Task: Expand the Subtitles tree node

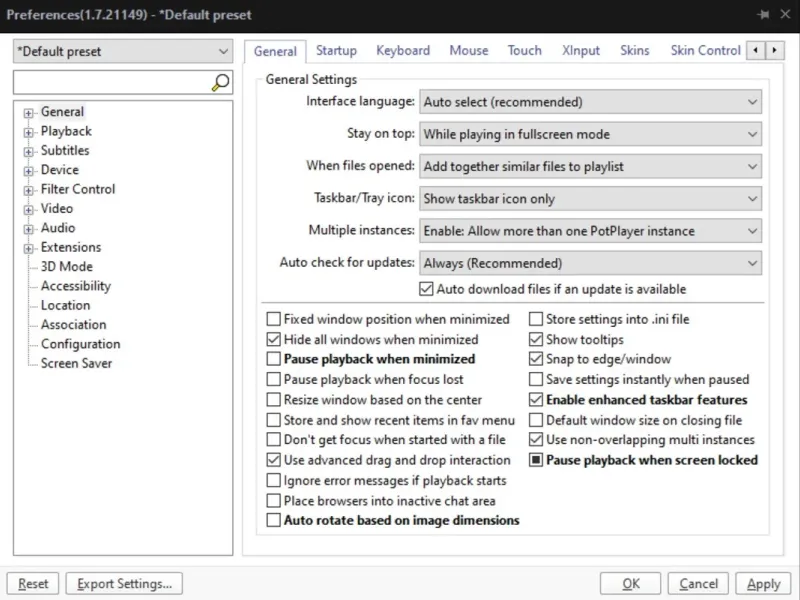Action: point(29,151)
